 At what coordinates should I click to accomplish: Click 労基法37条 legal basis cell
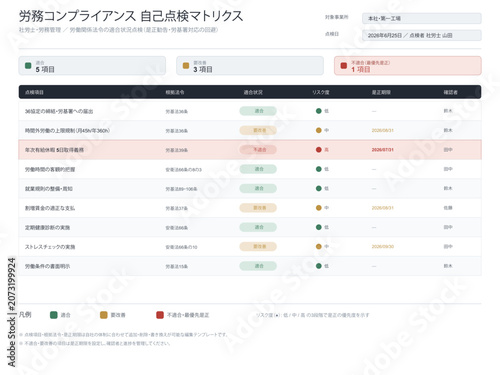177,208
